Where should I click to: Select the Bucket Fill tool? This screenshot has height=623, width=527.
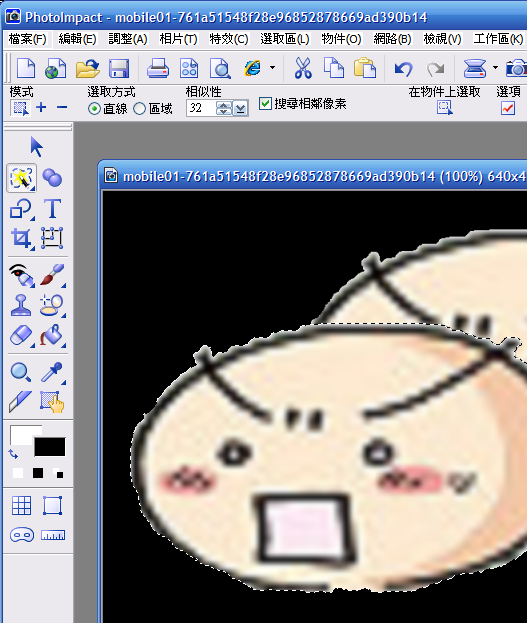[x=52, y=336]
